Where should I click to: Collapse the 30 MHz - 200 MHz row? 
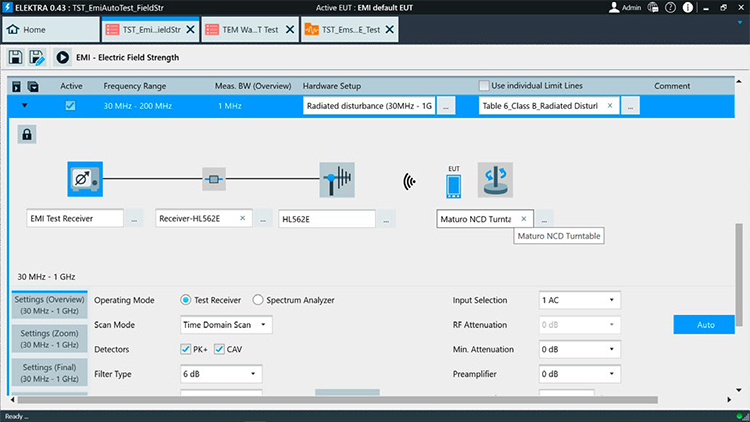[25, 105]
